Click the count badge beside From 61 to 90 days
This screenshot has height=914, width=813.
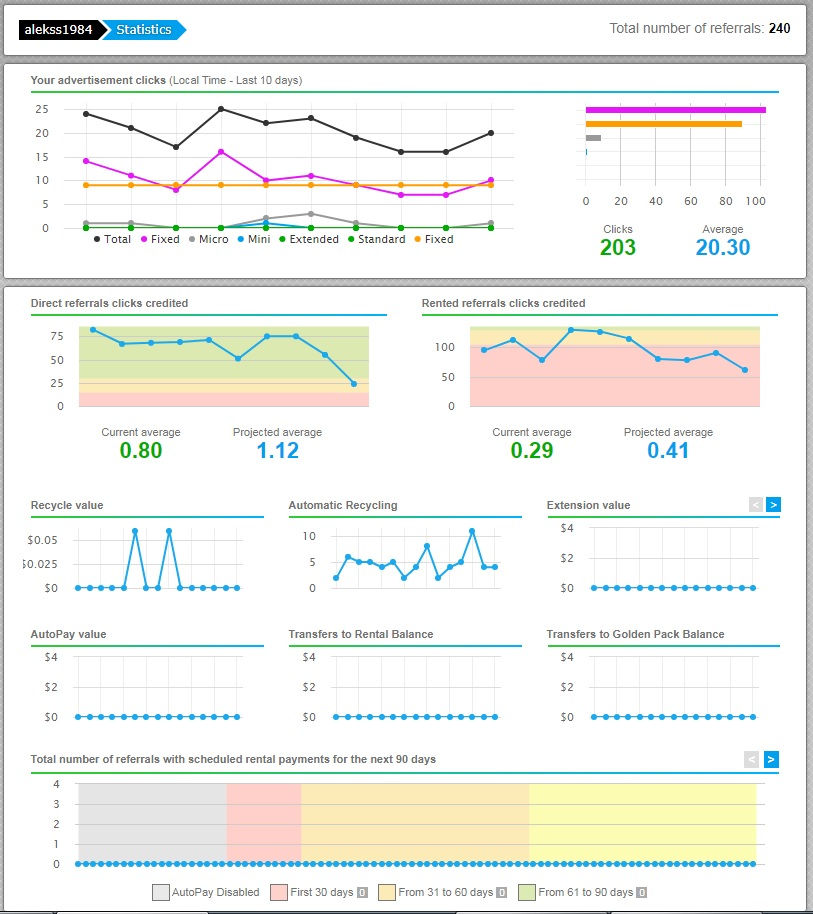point(642,892)
